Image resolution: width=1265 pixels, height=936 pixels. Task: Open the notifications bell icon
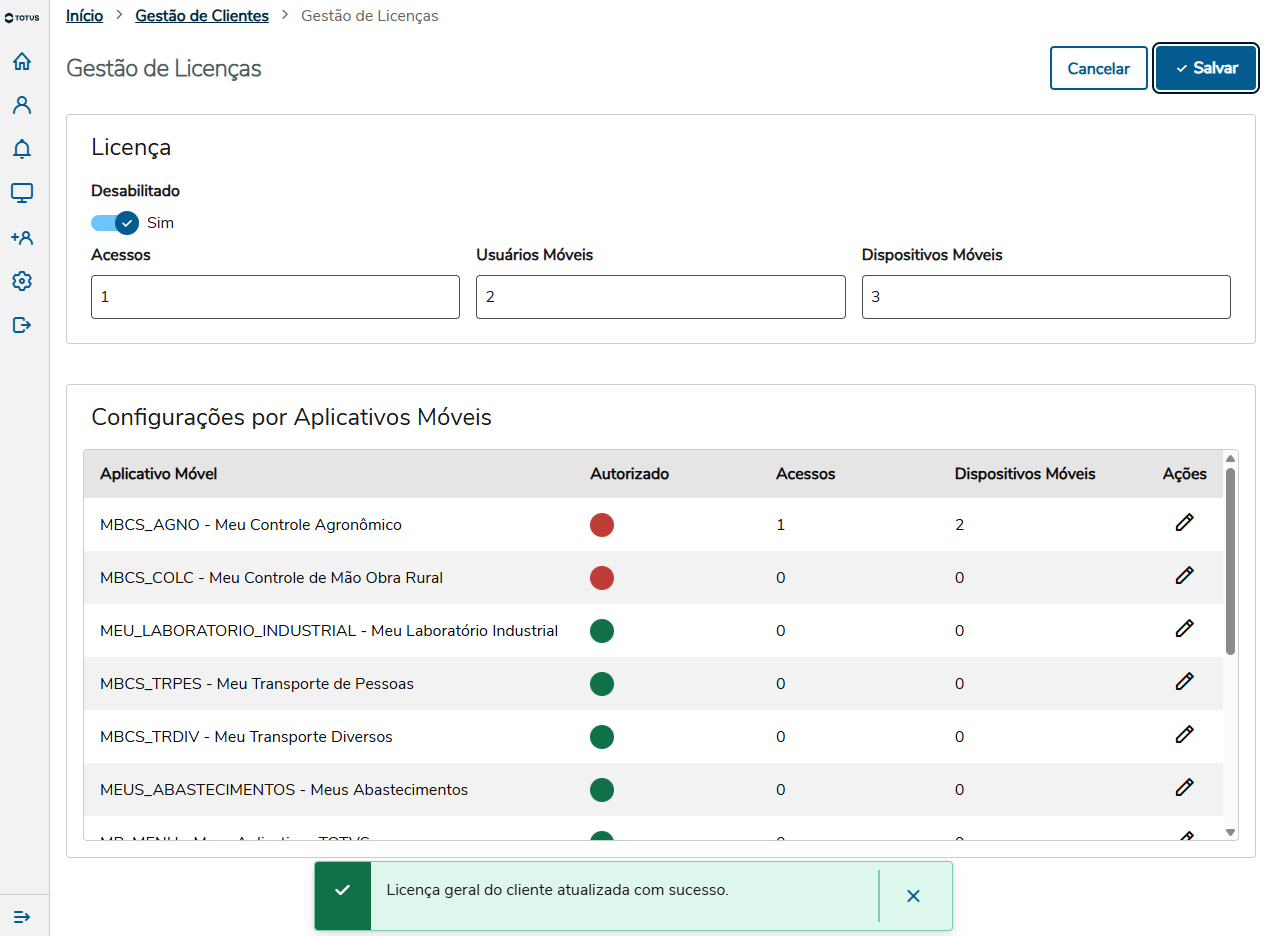pyautogui.click(x=22, y=149)
